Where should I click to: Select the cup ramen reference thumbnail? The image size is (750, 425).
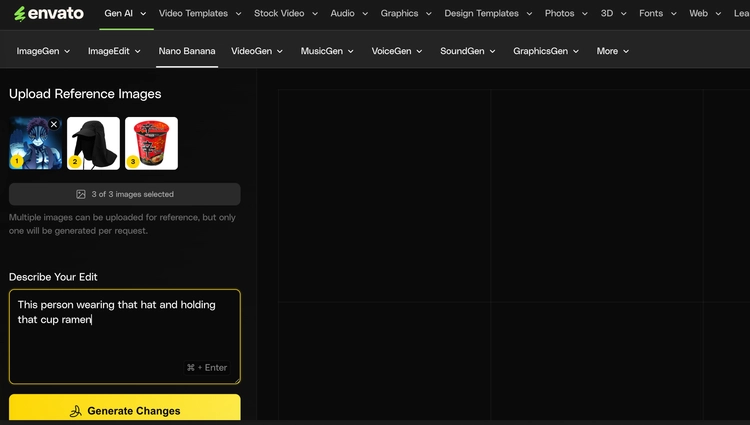151,143
